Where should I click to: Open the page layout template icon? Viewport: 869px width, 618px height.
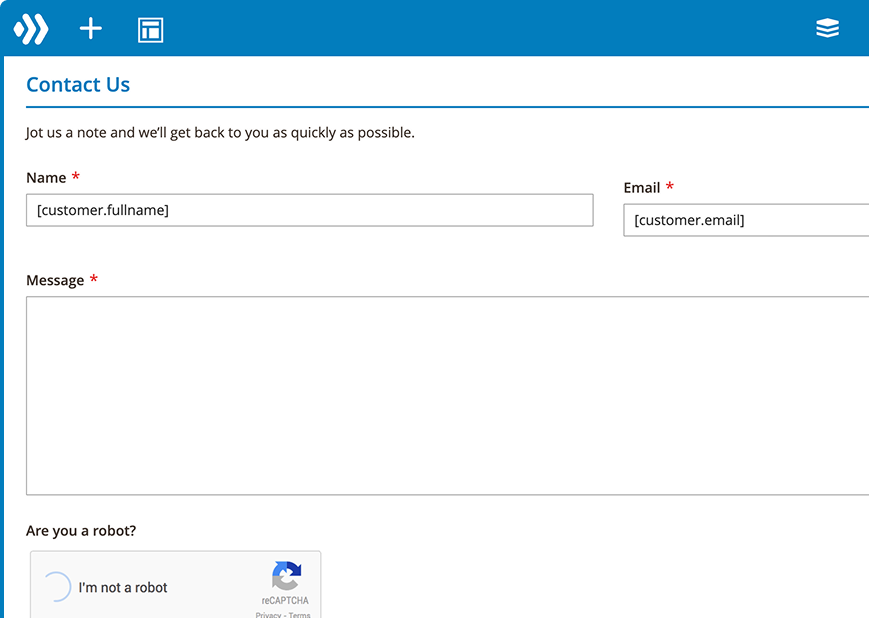(150, 30)
